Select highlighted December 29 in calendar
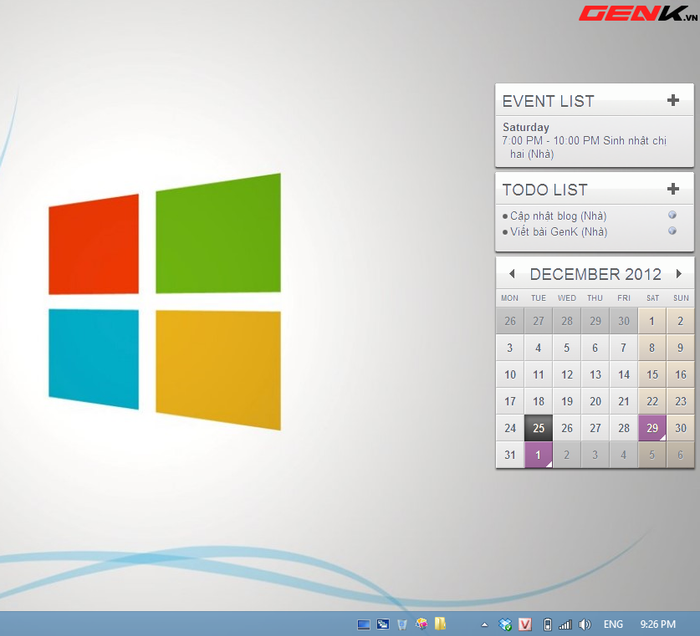This screenshot has width=700, height=636. coord(652,428)
